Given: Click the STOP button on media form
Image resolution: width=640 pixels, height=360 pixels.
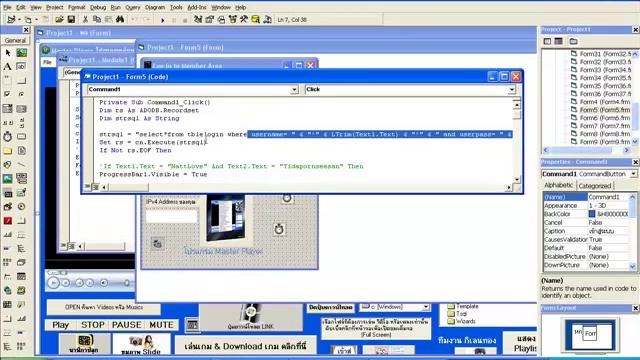Looking at the screenshot, I should pyautogui.click(x=93, y=325).
